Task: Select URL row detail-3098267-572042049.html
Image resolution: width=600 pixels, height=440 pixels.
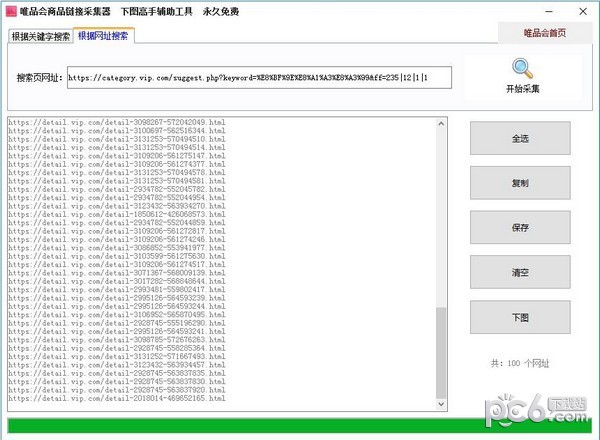Action: pyautogui.click(x=117, y=122)
